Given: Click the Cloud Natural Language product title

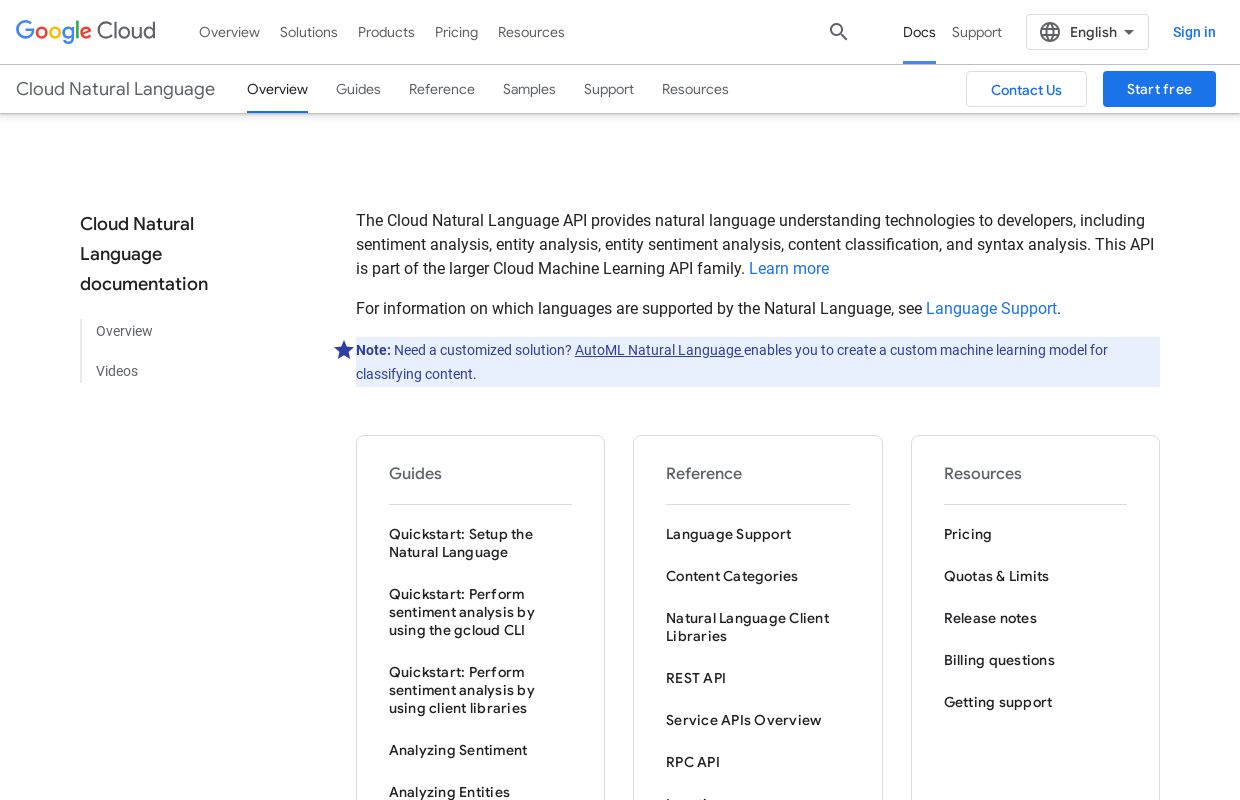Looking at the screenshot, I should pyautogui.click(x=116, y=89).
